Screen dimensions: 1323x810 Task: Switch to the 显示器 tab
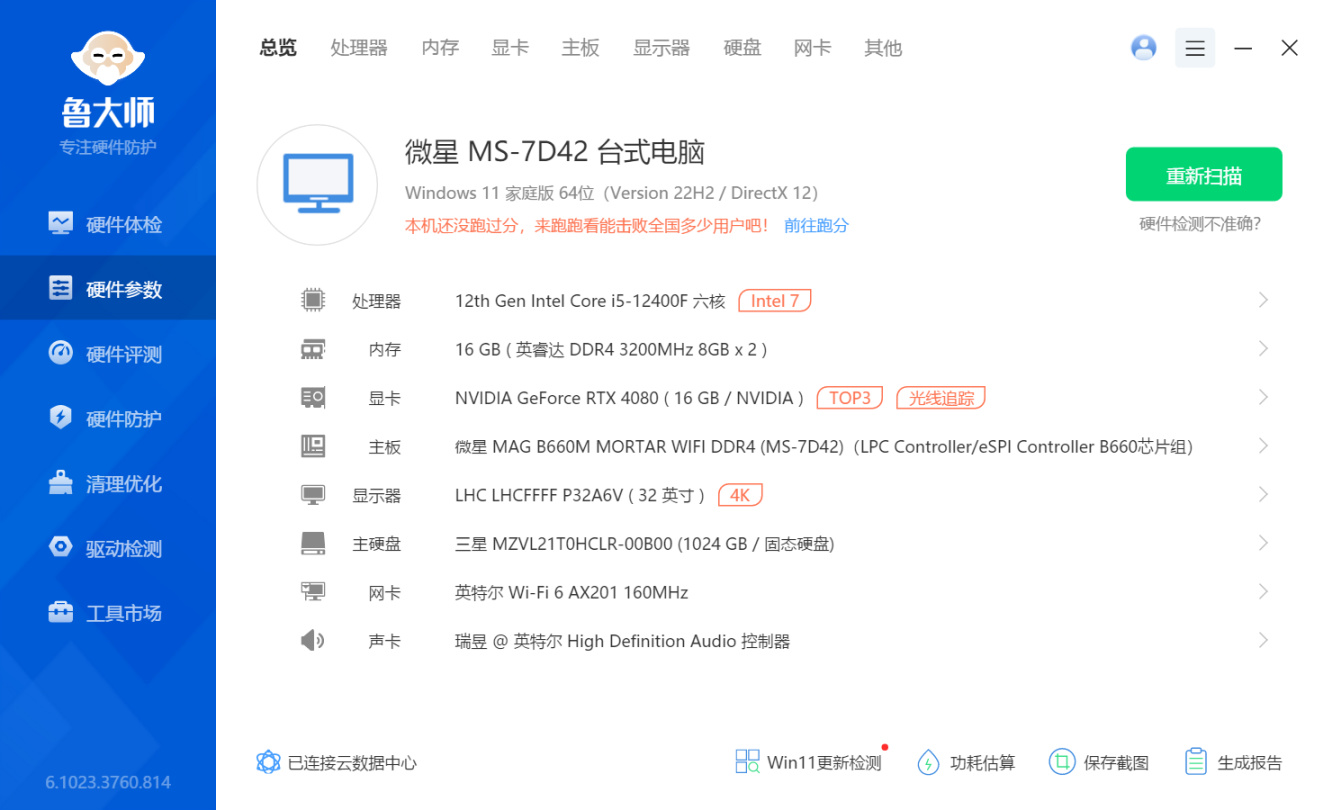click(x=661, y=48)
